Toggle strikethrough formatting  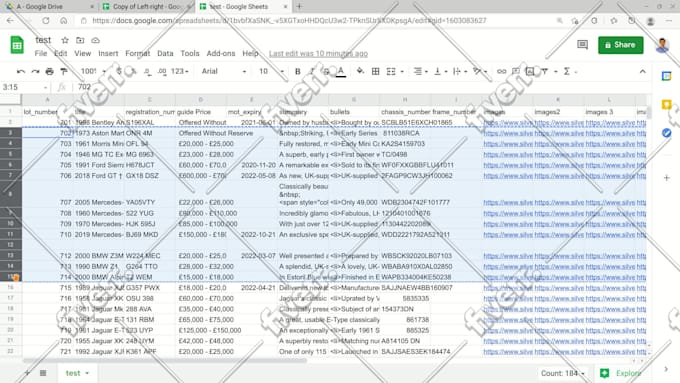coord(326,72)
